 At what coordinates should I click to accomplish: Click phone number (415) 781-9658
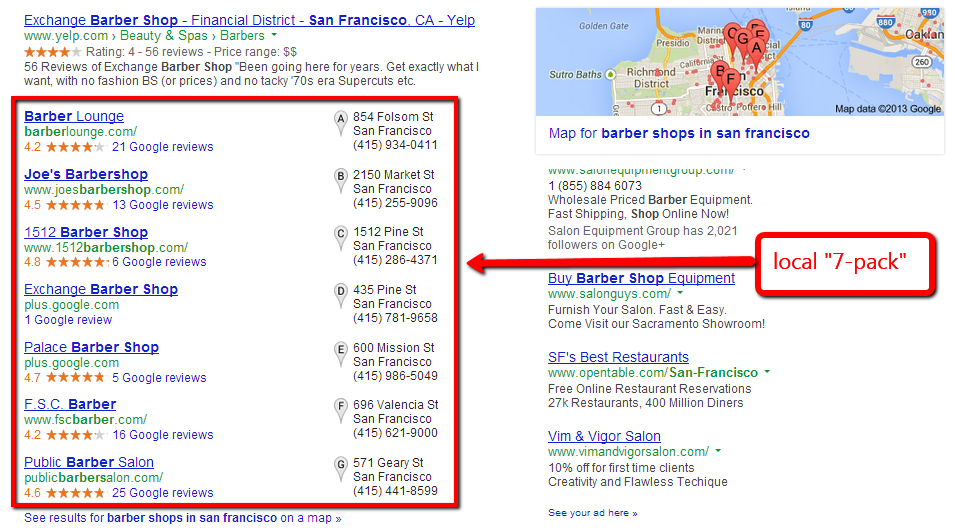point(395,318)
